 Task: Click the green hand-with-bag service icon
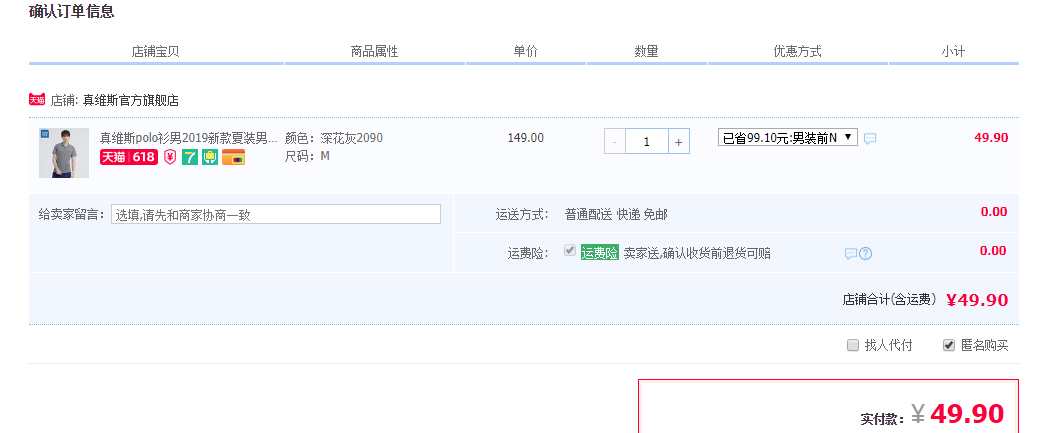[x=210, y=157]
